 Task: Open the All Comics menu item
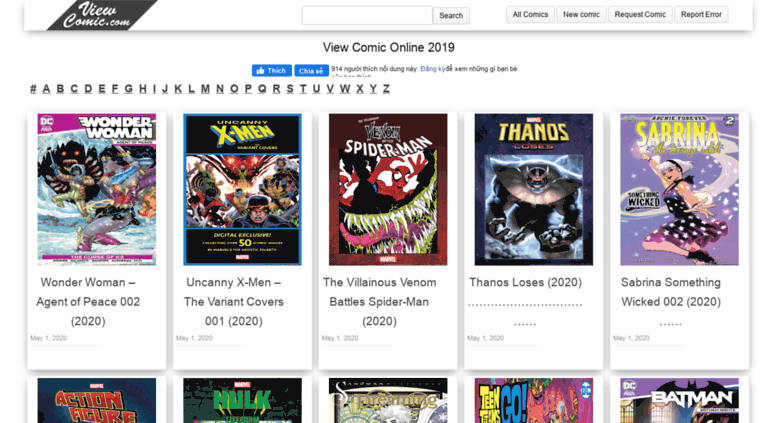tap(530, 14)
